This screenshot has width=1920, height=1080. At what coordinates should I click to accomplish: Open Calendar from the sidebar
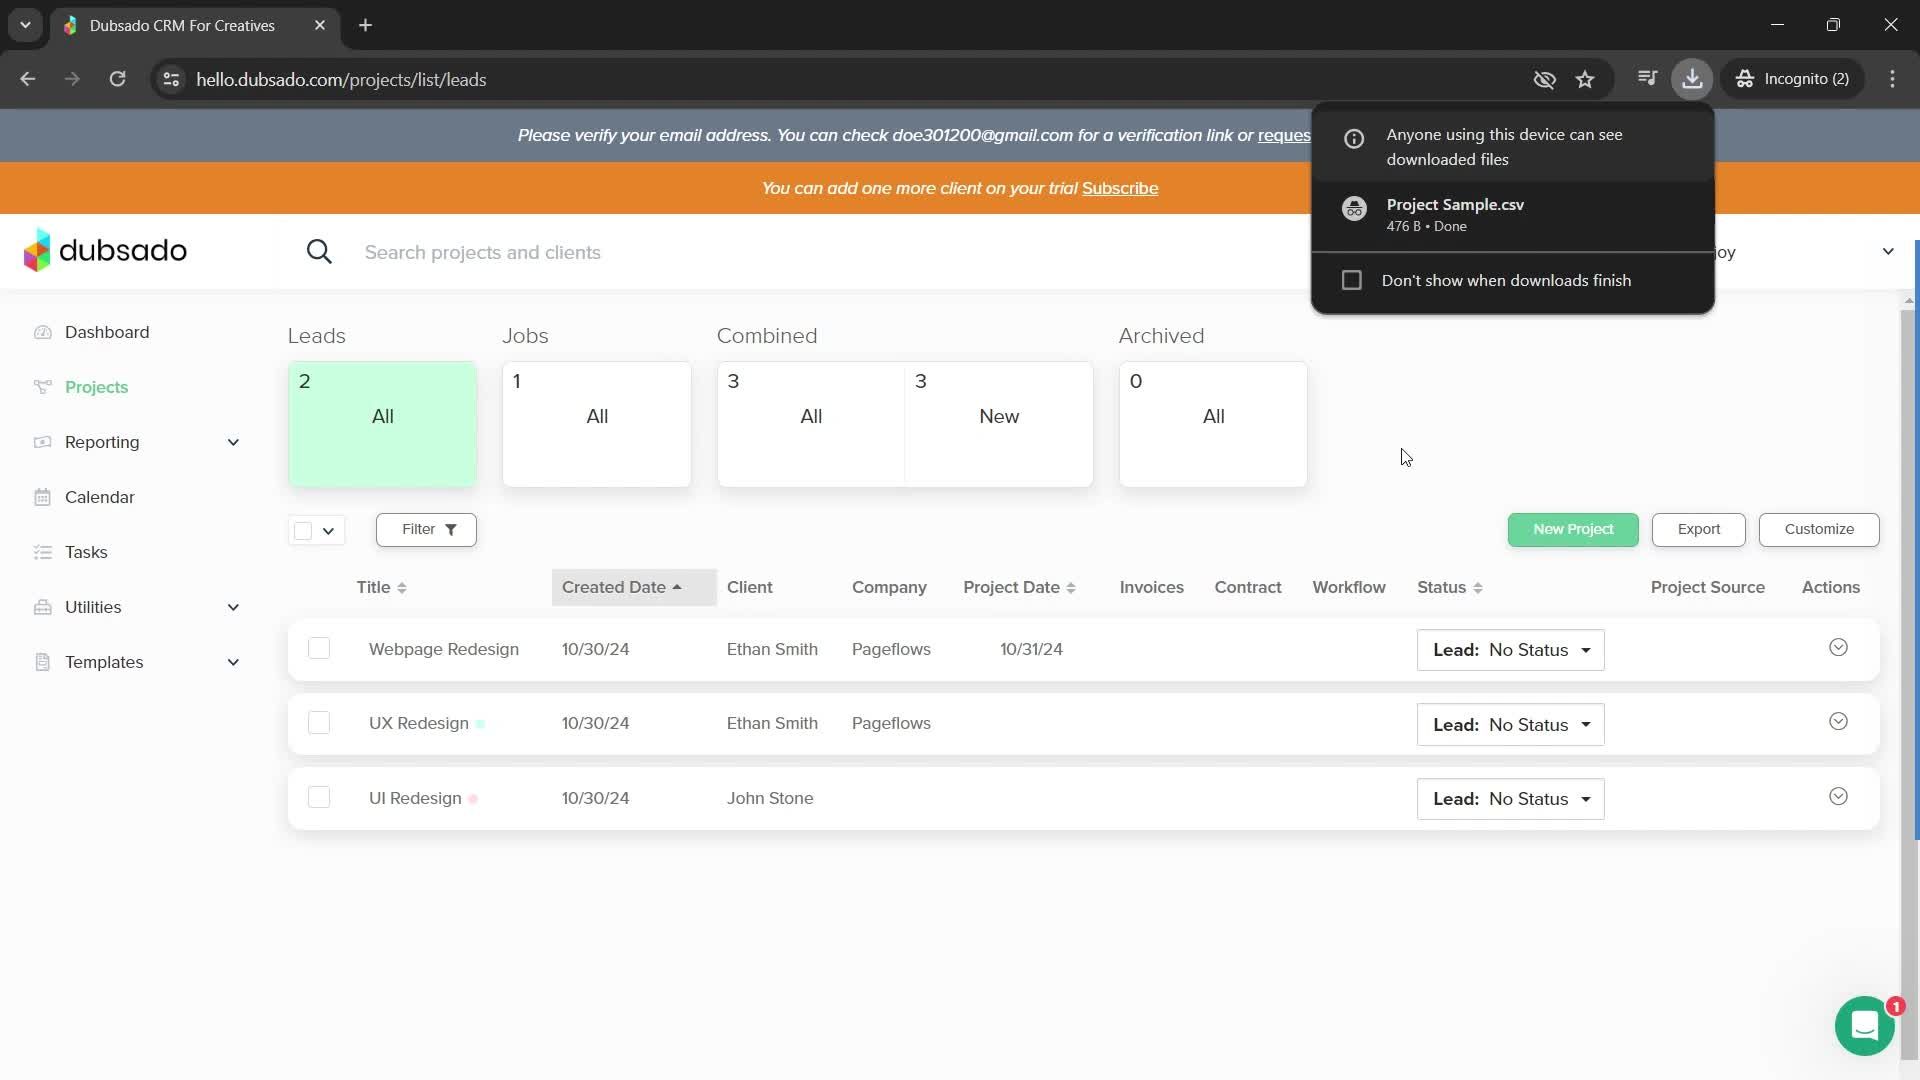(x=99, y=497)
